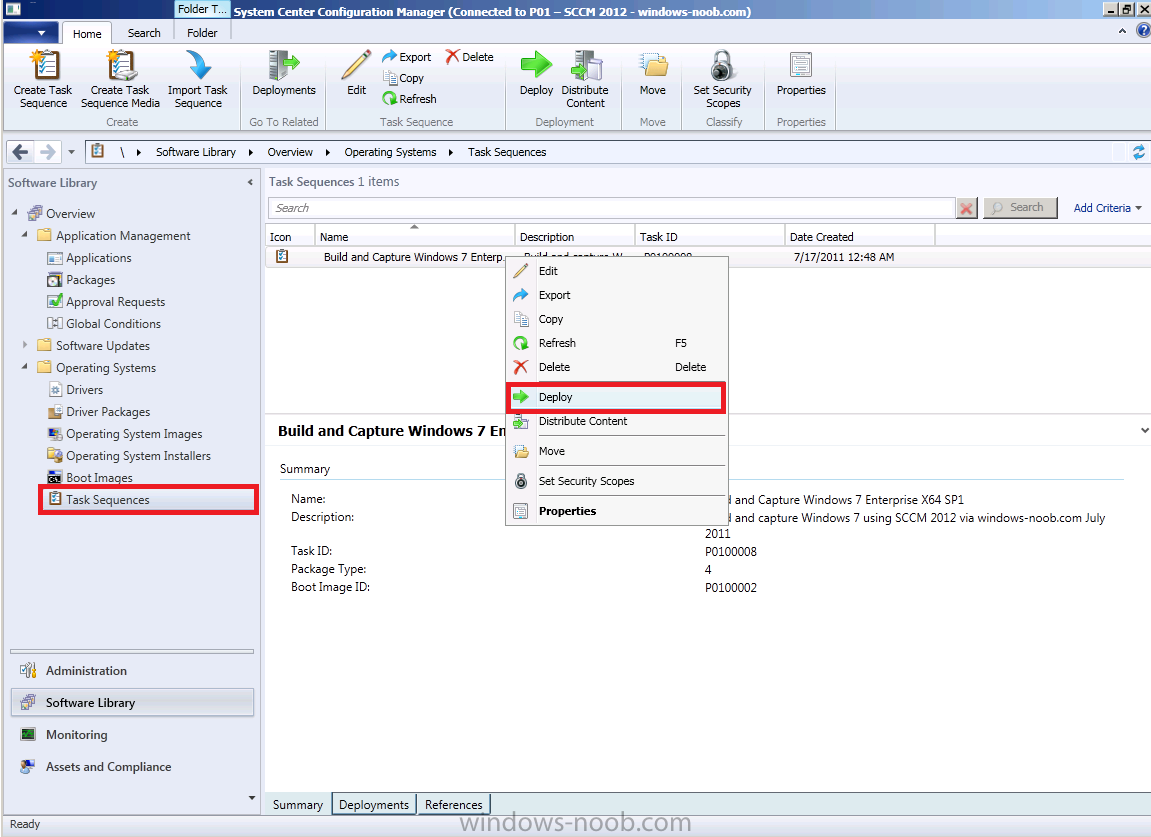Switch to the Folder ribbon tab
Screen dimensions: 1151x837
click(202, 33)
